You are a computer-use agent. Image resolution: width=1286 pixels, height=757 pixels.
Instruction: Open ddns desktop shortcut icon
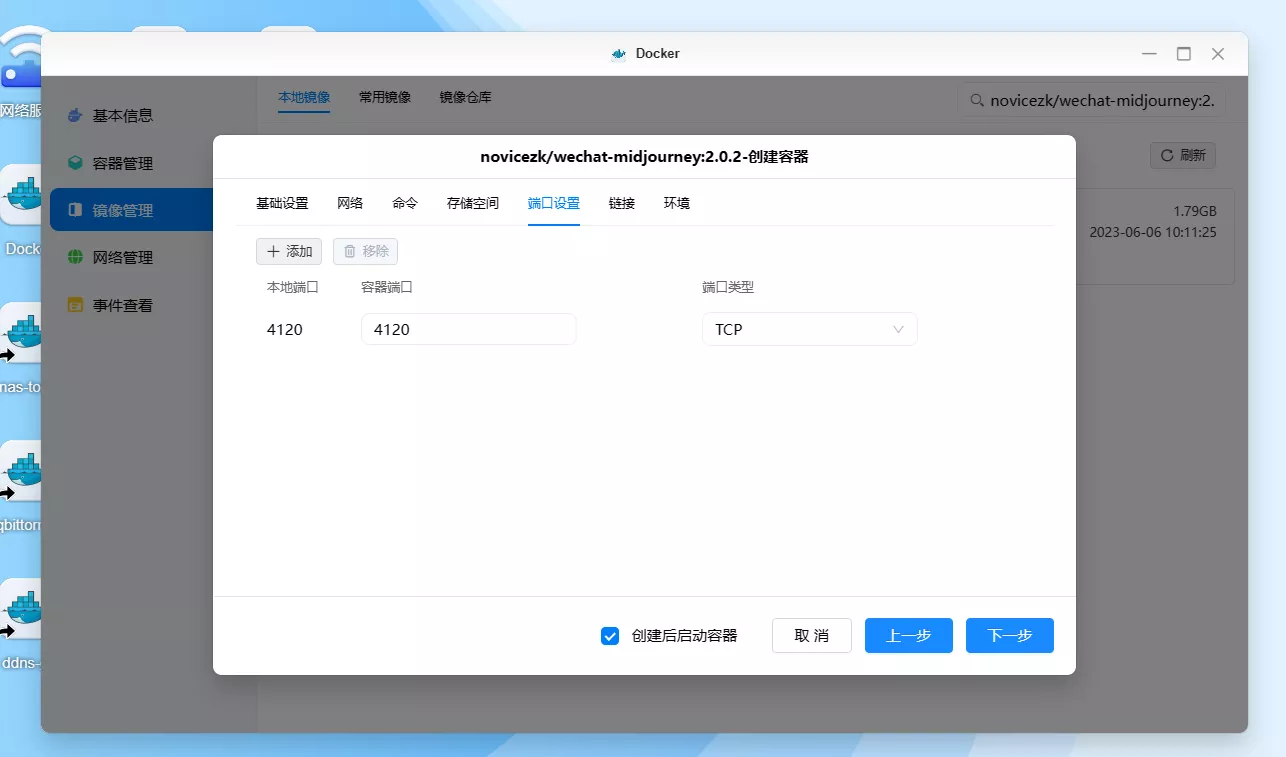click(21, 609)
